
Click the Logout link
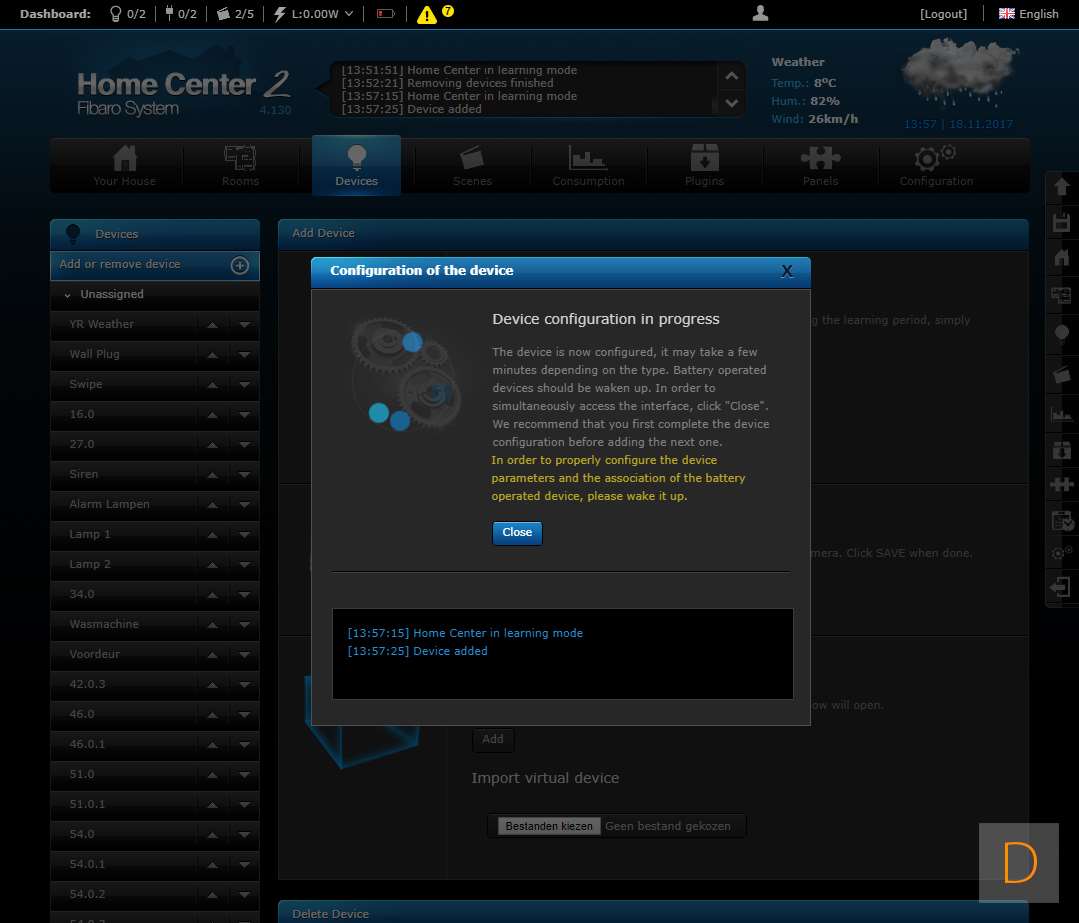(943, 14)
